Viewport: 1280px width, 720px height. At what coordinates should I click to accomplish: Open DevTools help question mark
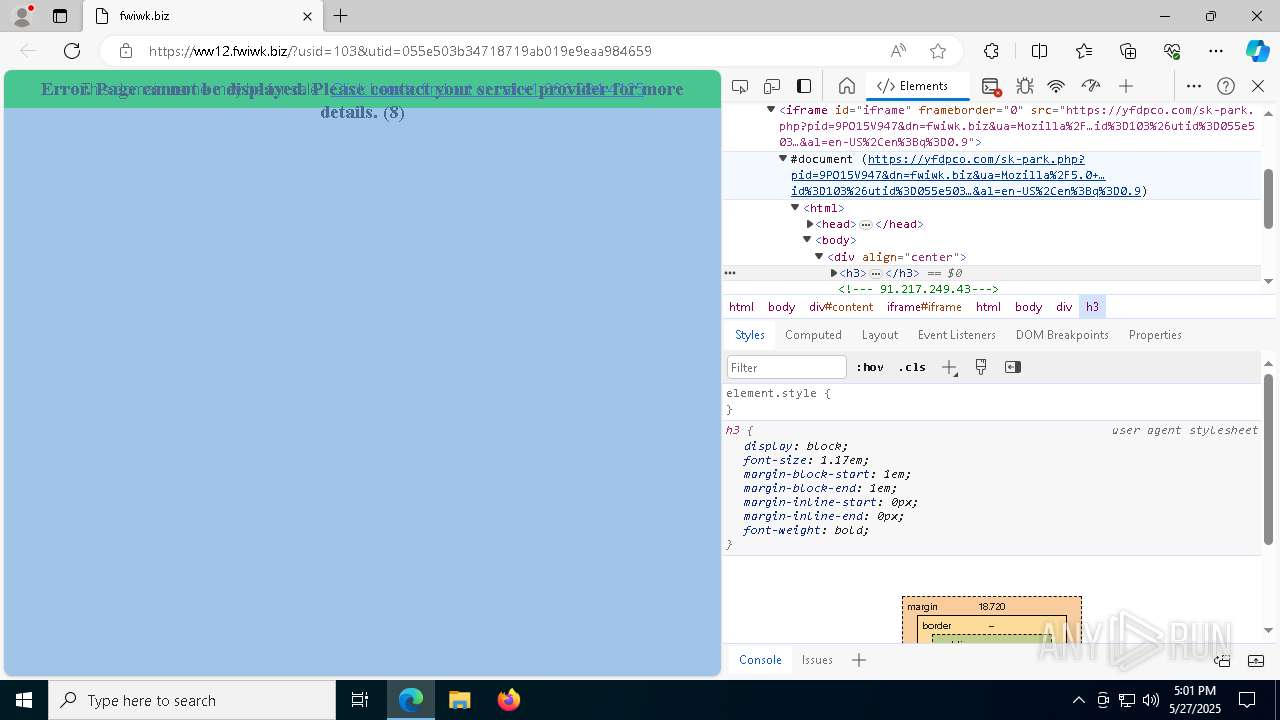[1226, 86]
